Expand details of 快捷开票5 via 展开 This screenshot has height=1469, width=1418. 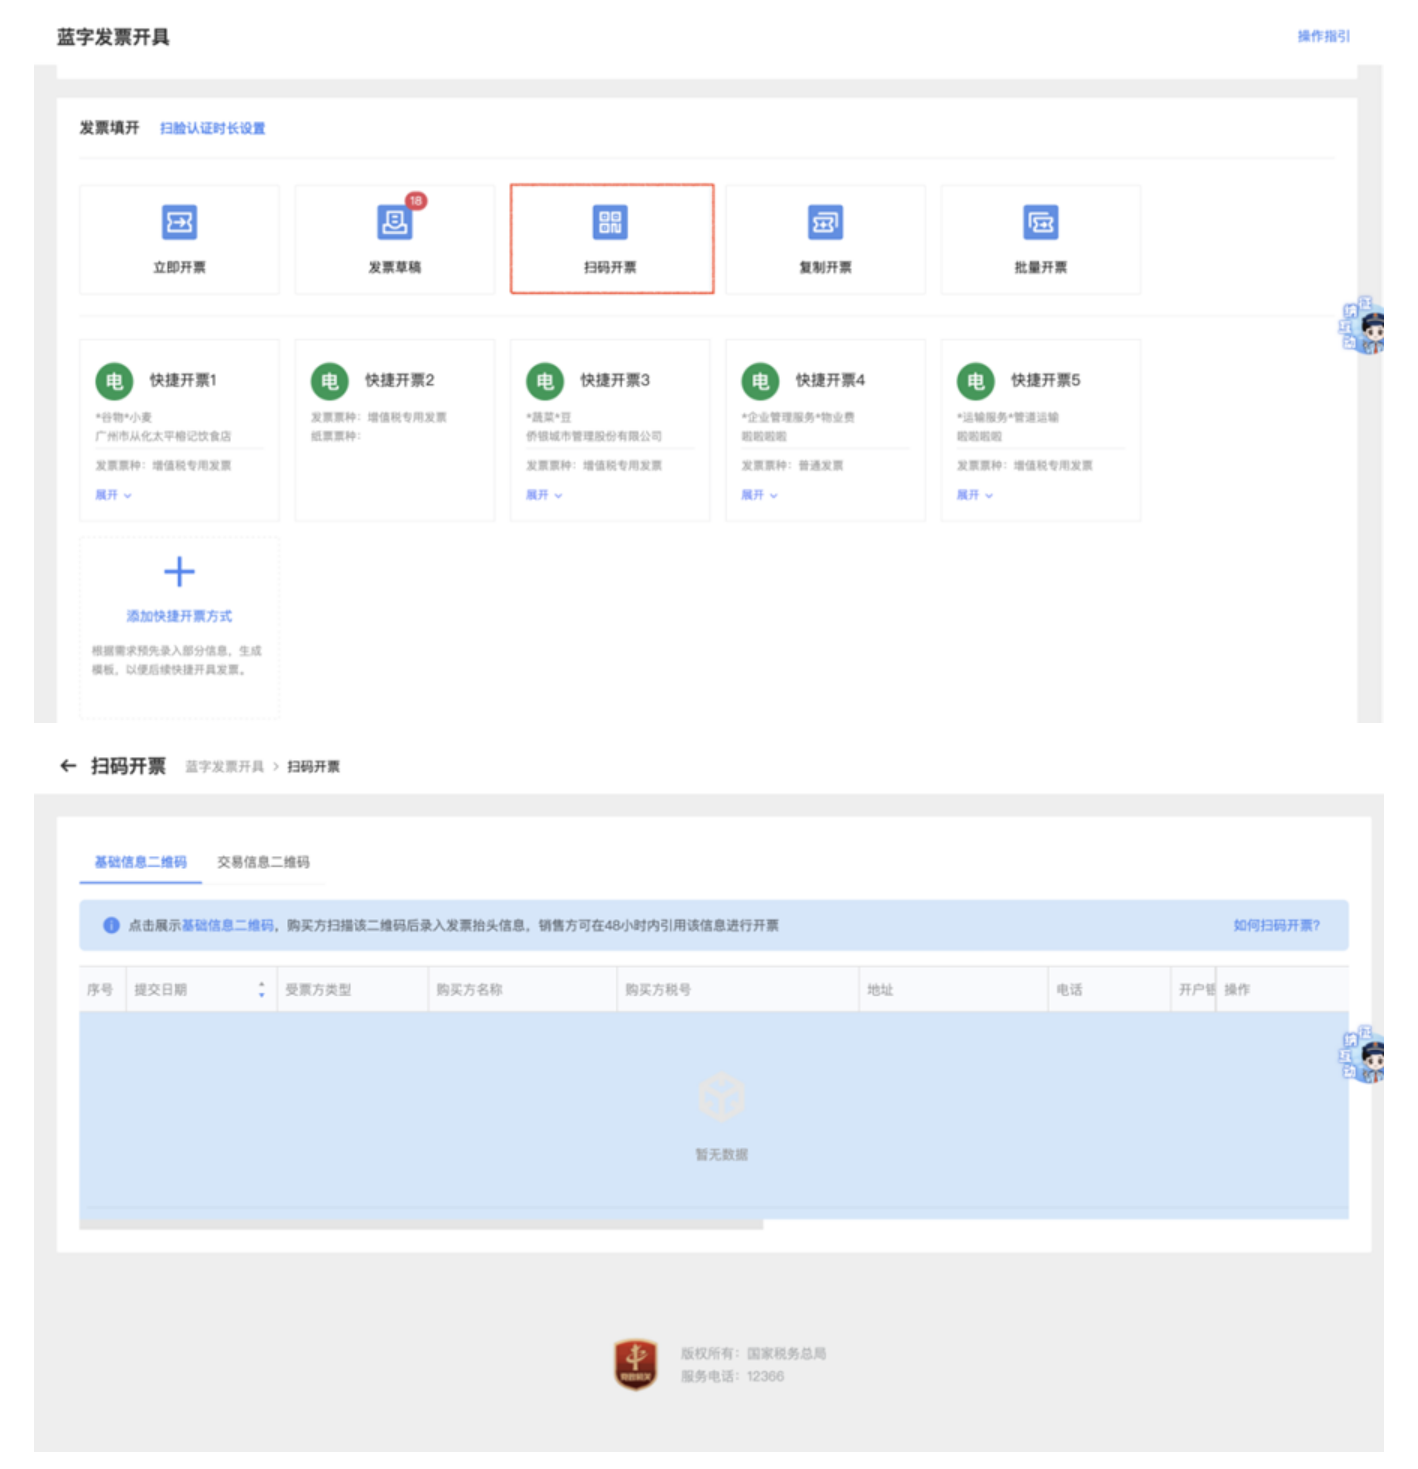tap(974, 494)
